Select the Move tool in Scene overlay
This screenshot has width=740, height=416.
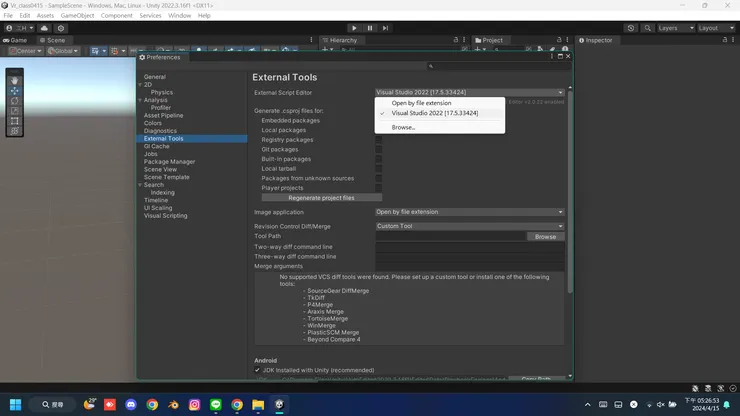tap(15, 91)
